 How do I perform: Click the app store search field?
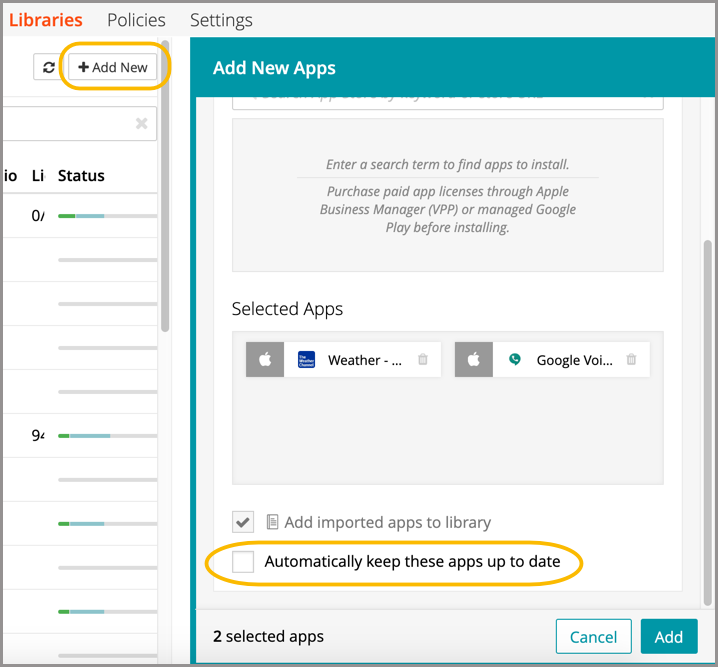pyautogui.click(x=447, y=99)
